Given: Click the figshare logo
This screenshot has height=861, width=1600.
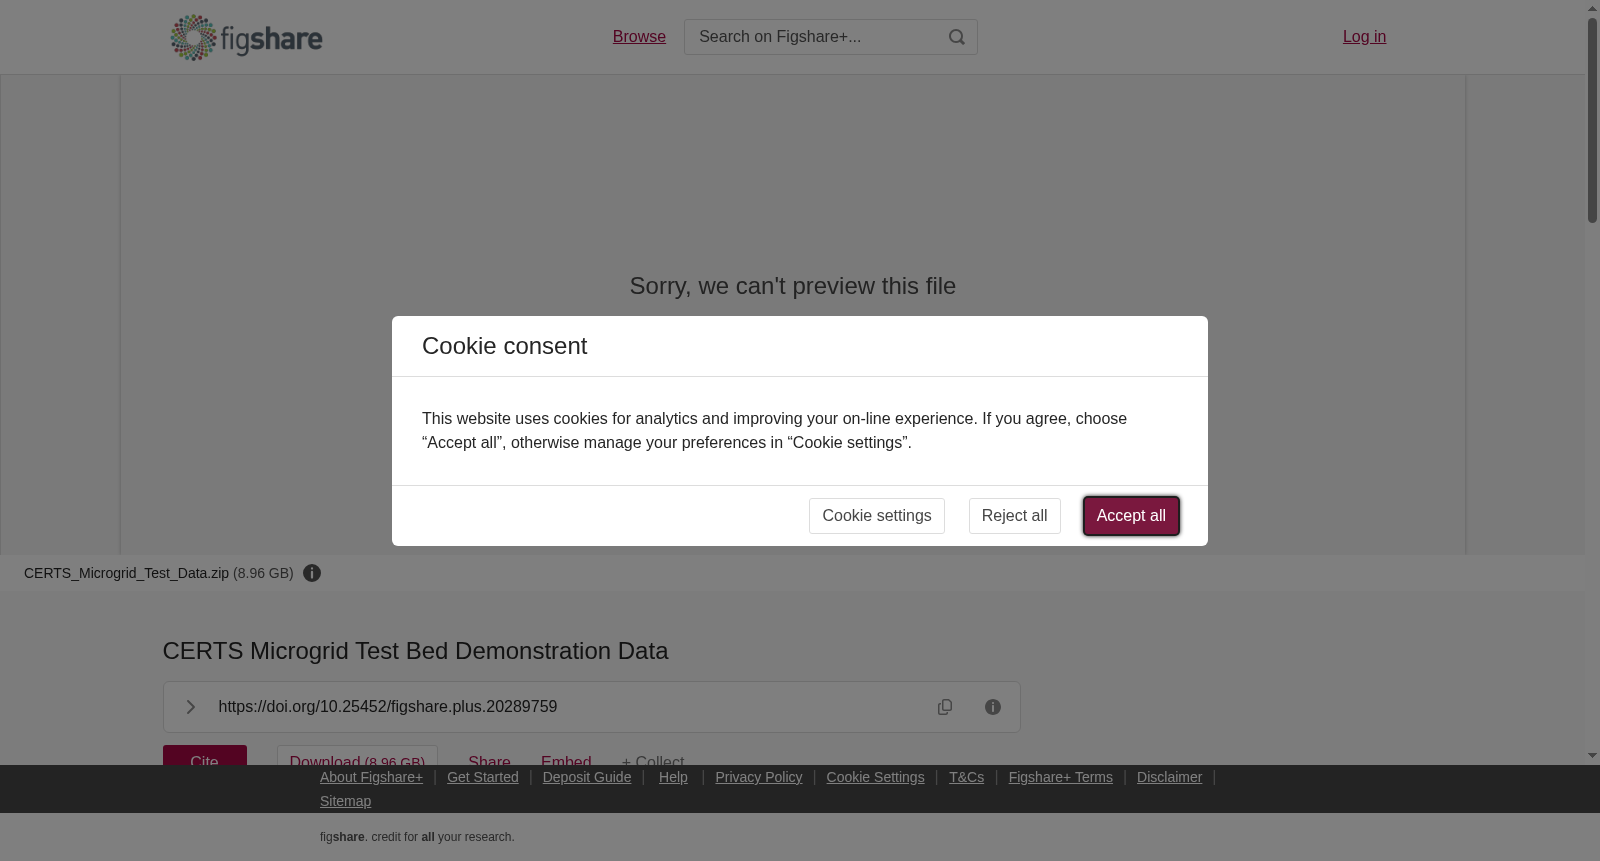Looking at the screenshot, I should (246, 38).
